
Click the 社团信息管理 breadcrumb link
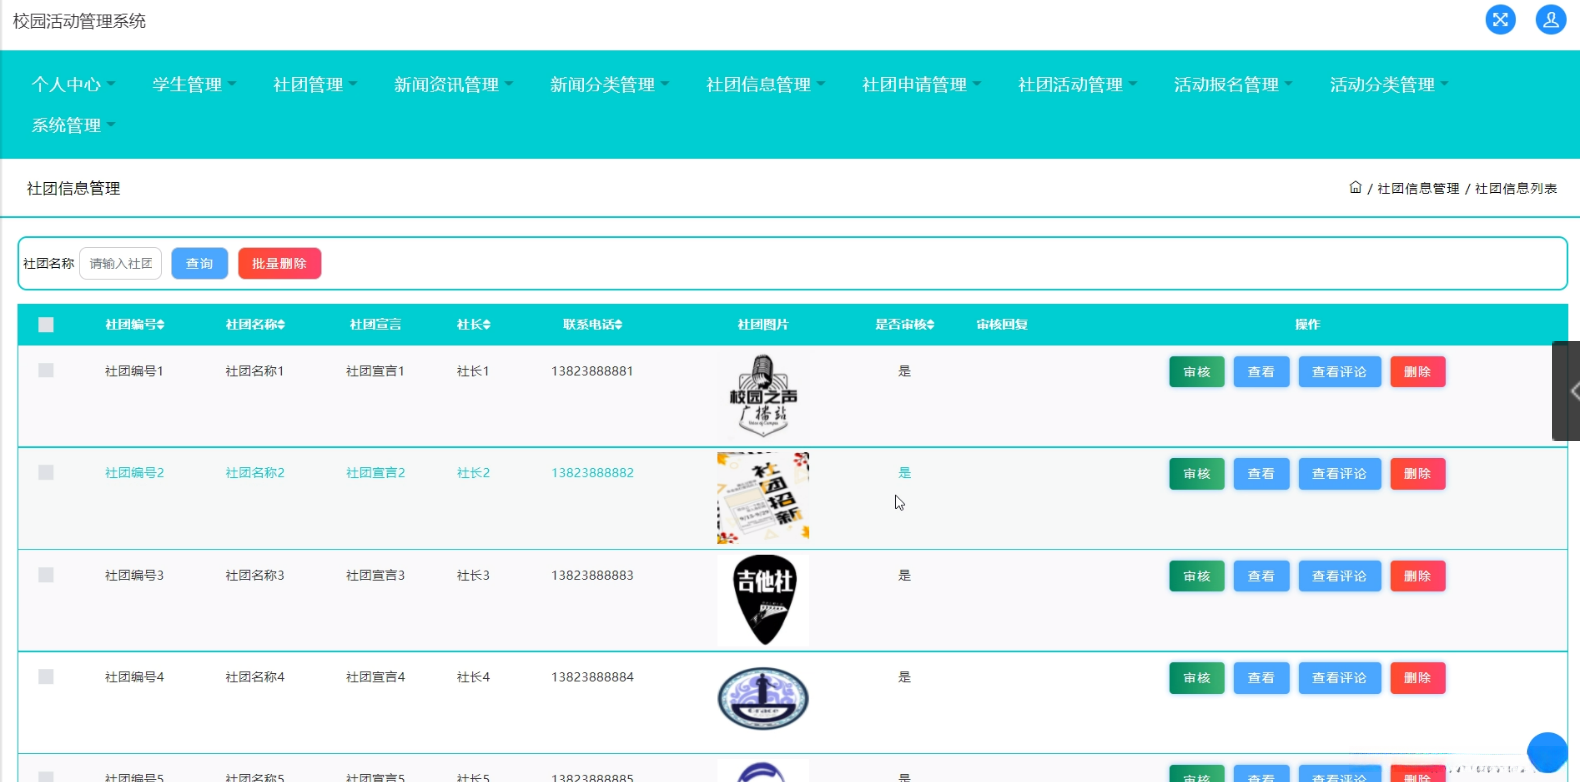[1418, 188]
